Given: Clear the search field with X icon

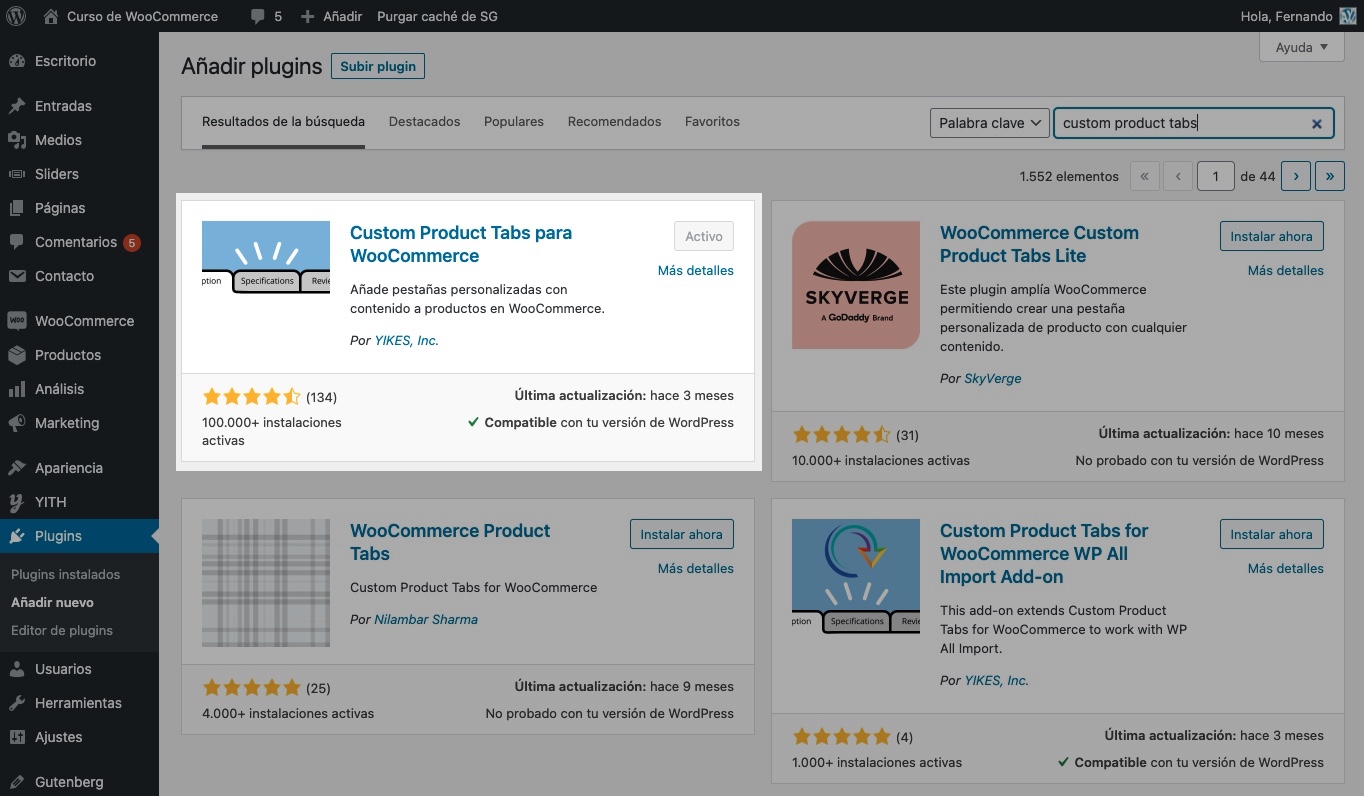Looking at the screenshot, I should pyautogui.click(x=1317, y=124).
